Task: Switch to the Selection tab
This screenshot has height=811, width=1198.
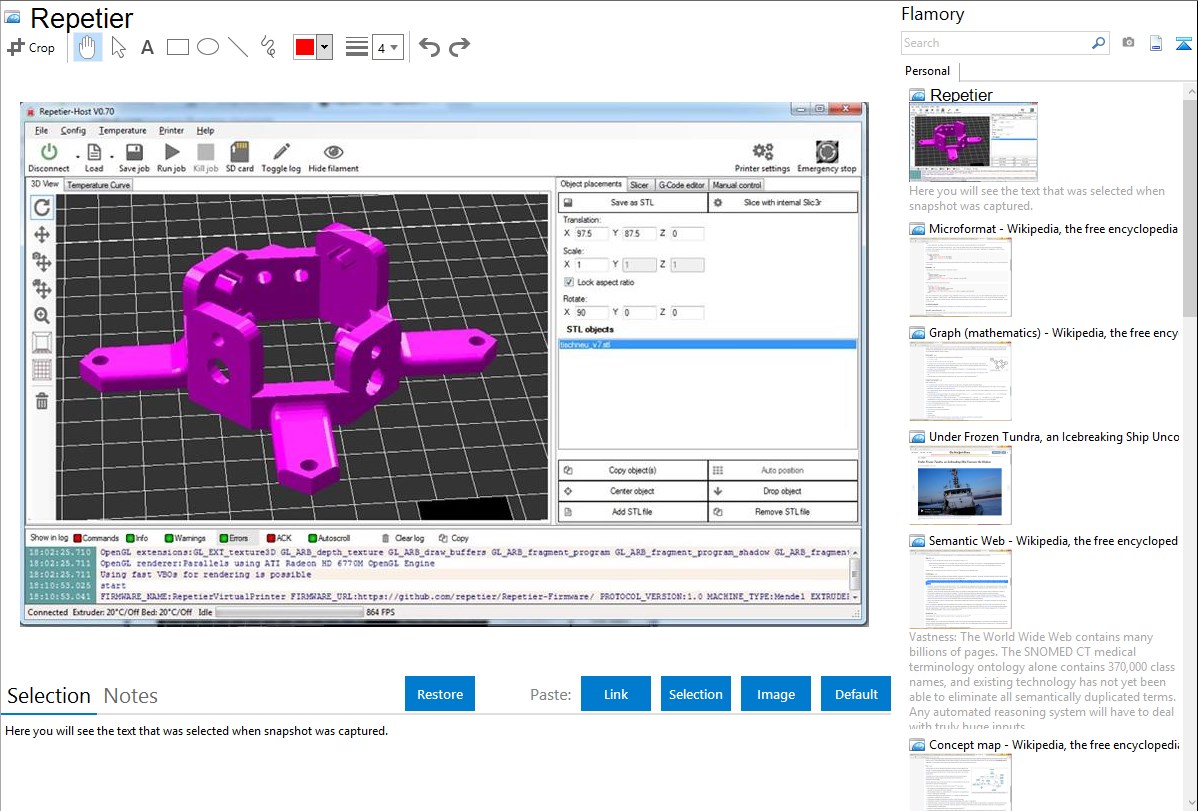Action: [x=49, y=696]
